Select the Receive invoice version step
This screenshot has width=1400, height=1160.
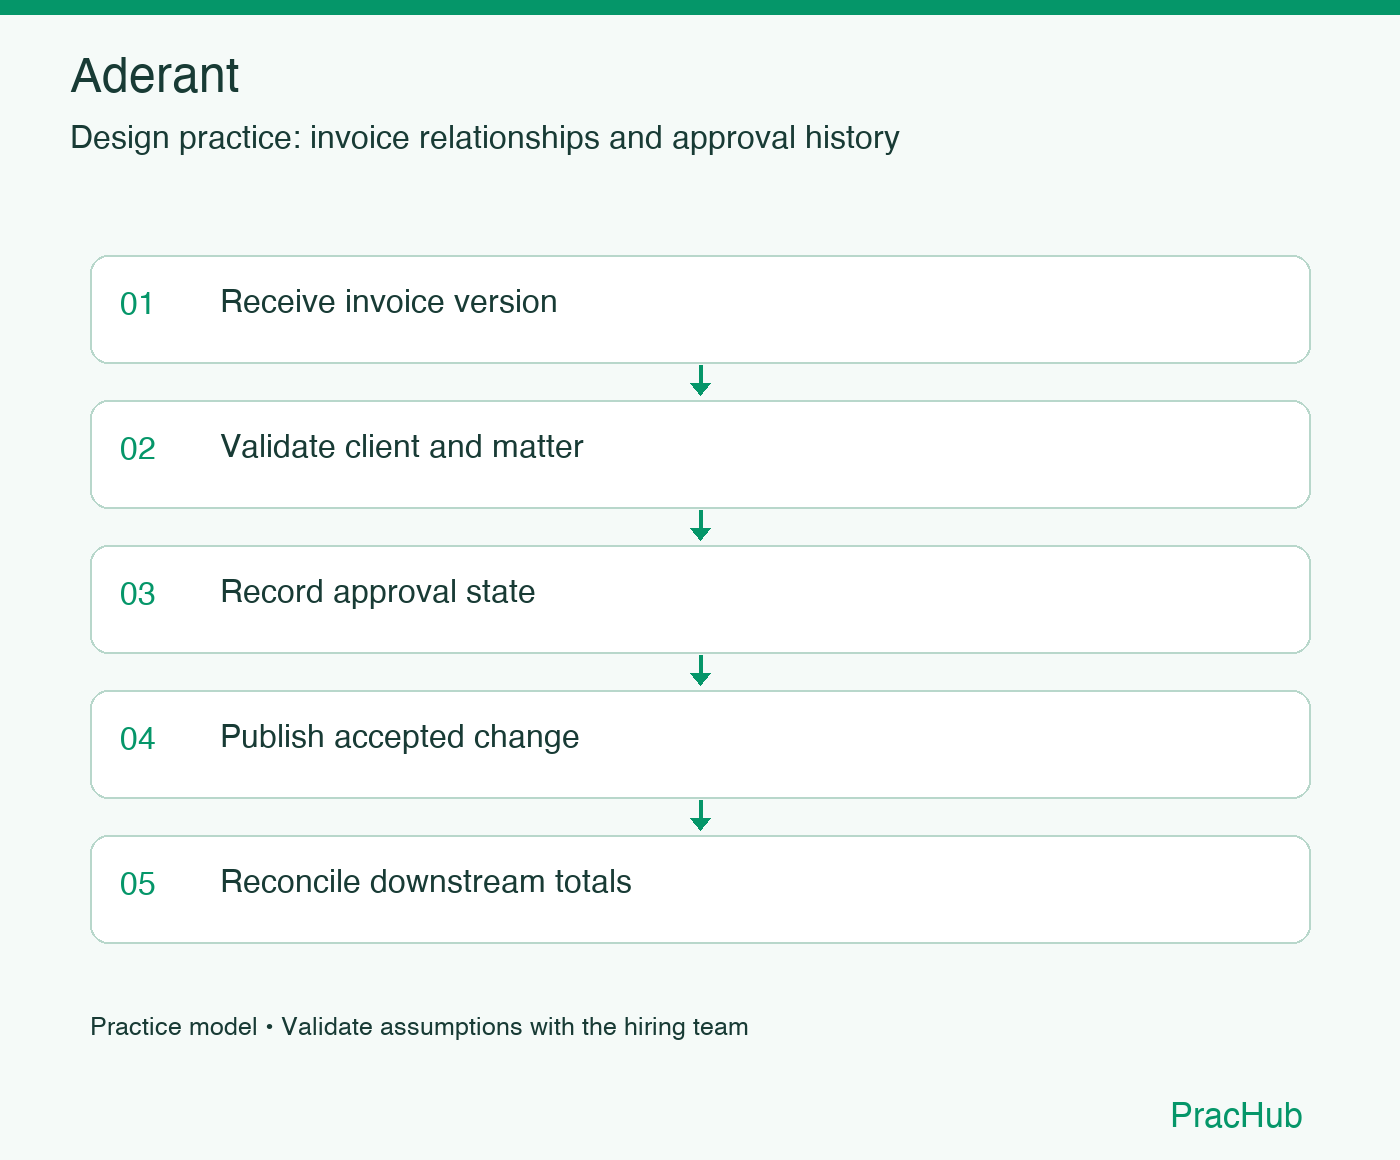click(700, 309)
